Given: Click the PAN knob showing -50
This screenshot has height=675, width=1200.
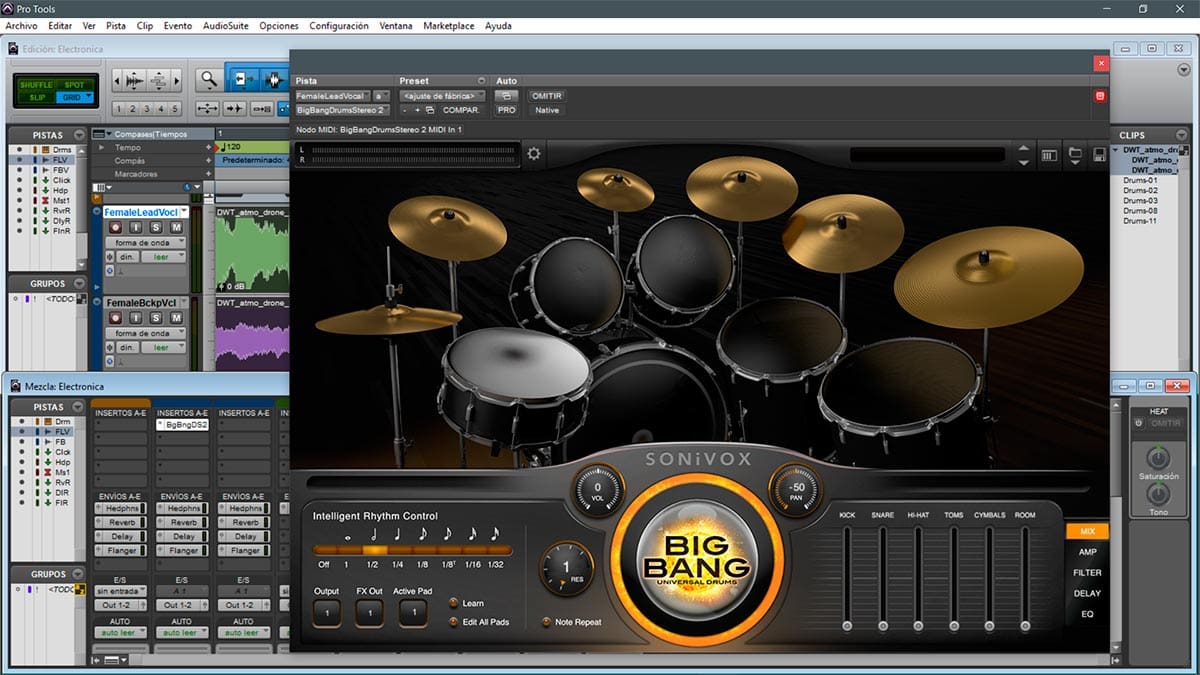Looking at the screenshot, I should [x=796, y=489].
